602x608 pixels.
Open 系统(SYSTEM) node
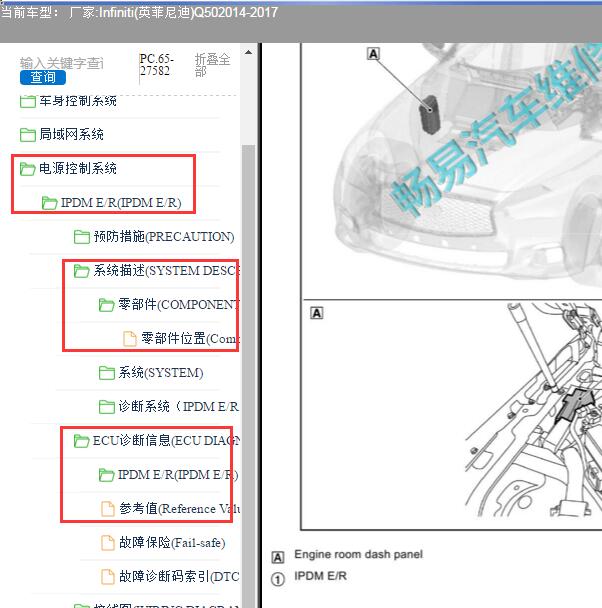tap(160, 373)
